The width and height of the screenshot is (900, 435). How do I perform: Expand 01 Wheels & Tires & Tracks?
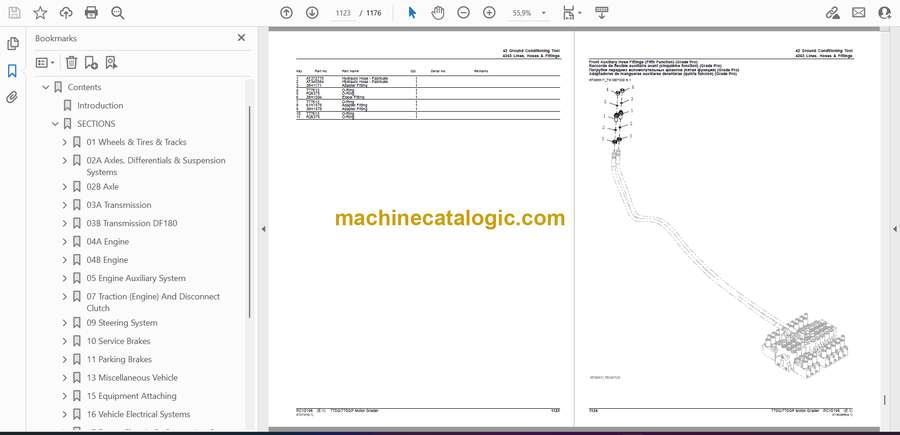(x=64, y=142)
